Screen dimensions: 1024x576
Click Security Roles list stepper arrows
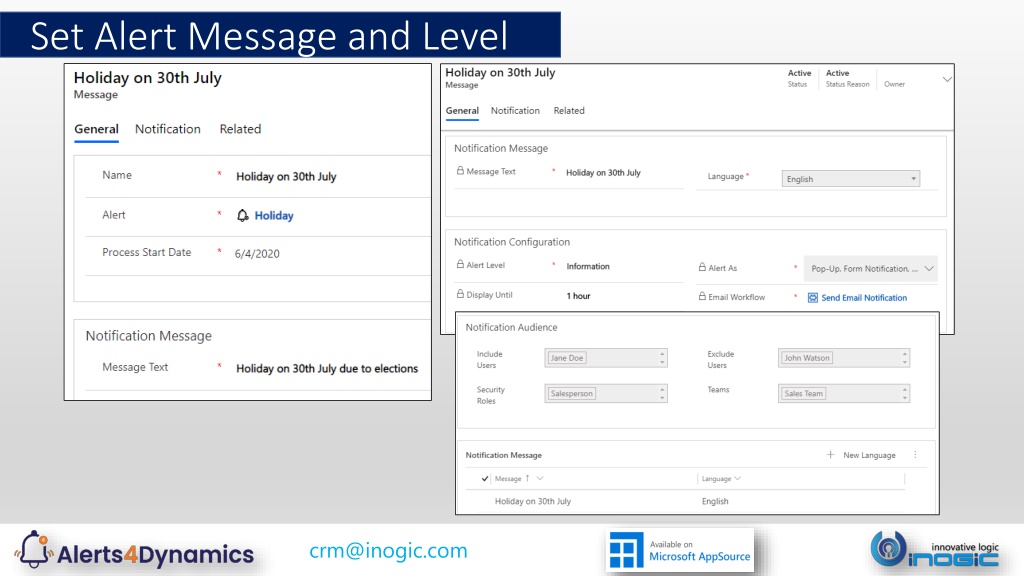click(662, 393)
